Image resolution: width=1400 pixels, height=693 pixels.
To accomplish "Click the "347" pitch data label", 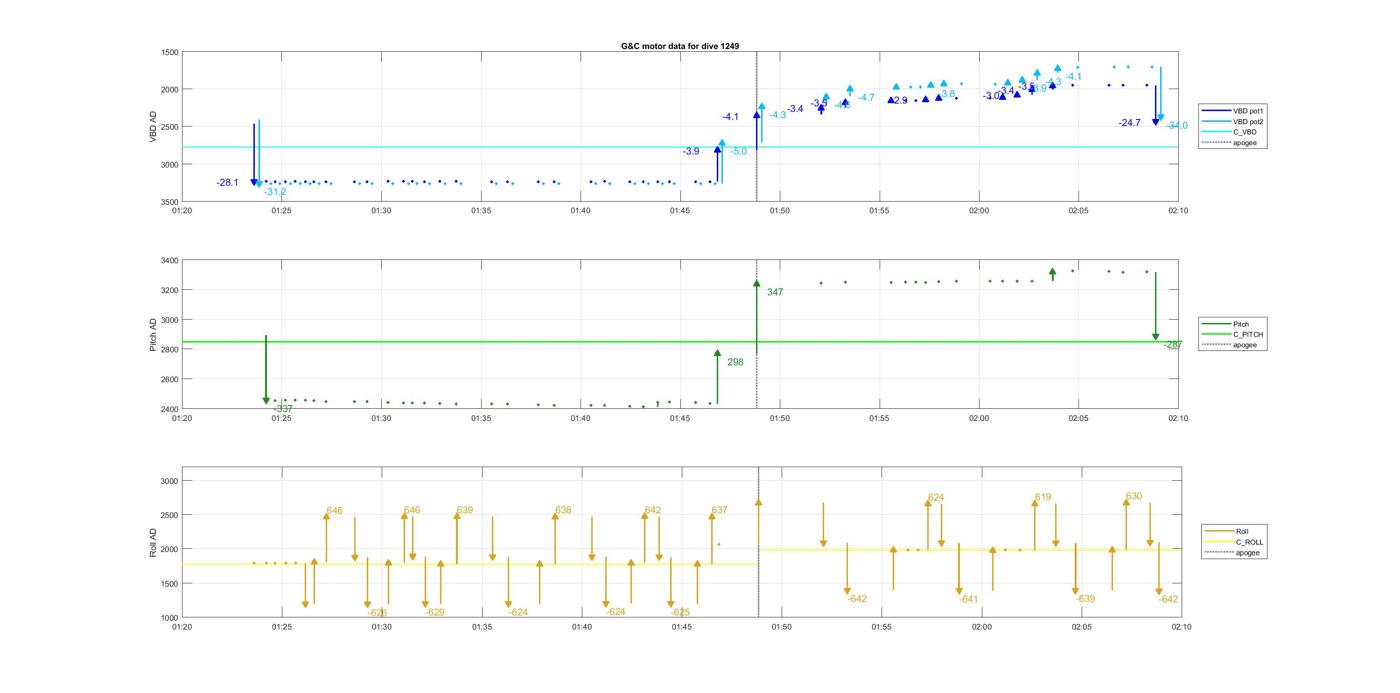I will coord(775,292).
